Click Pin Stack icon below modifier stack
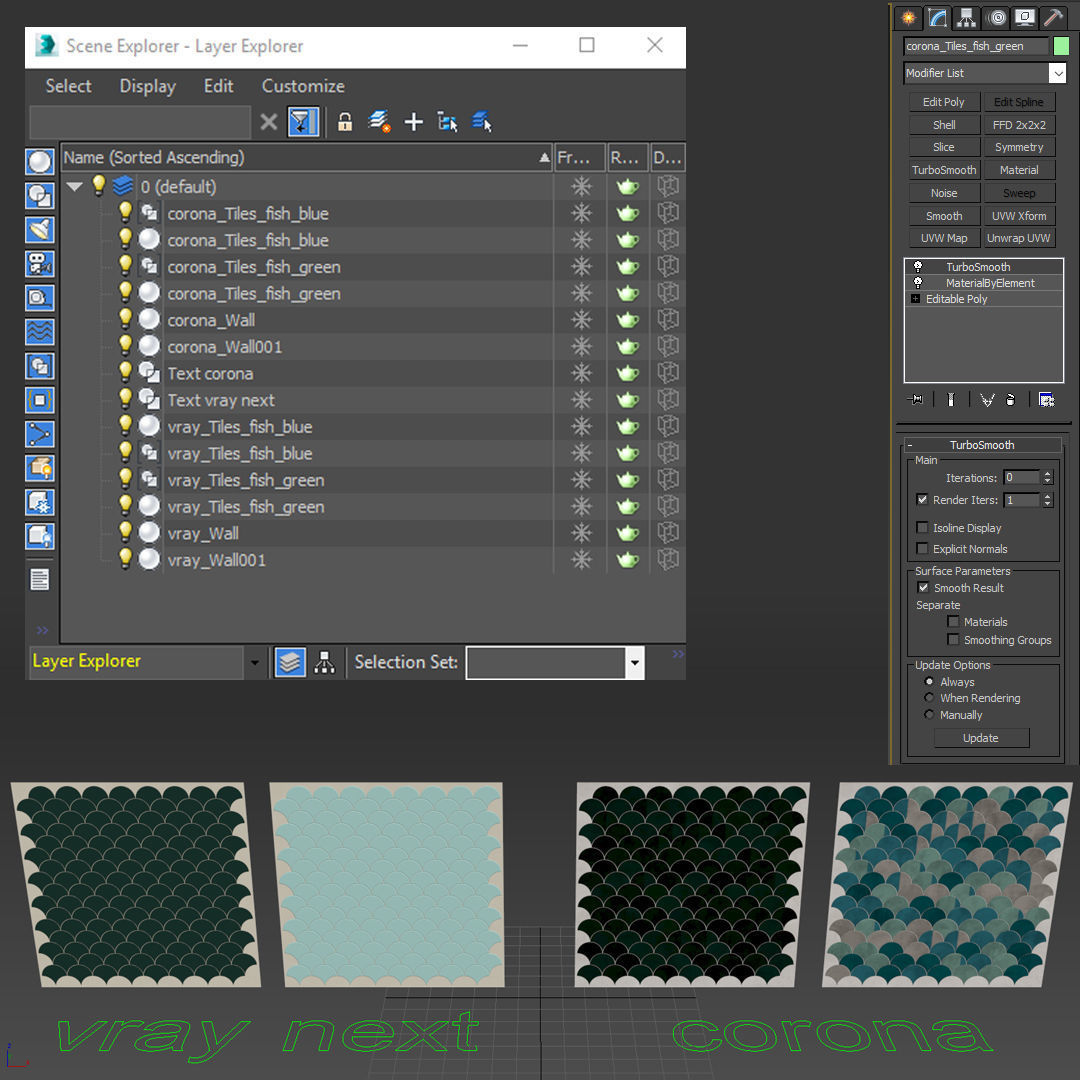Screen dimensions: 1080x1080 916,399
